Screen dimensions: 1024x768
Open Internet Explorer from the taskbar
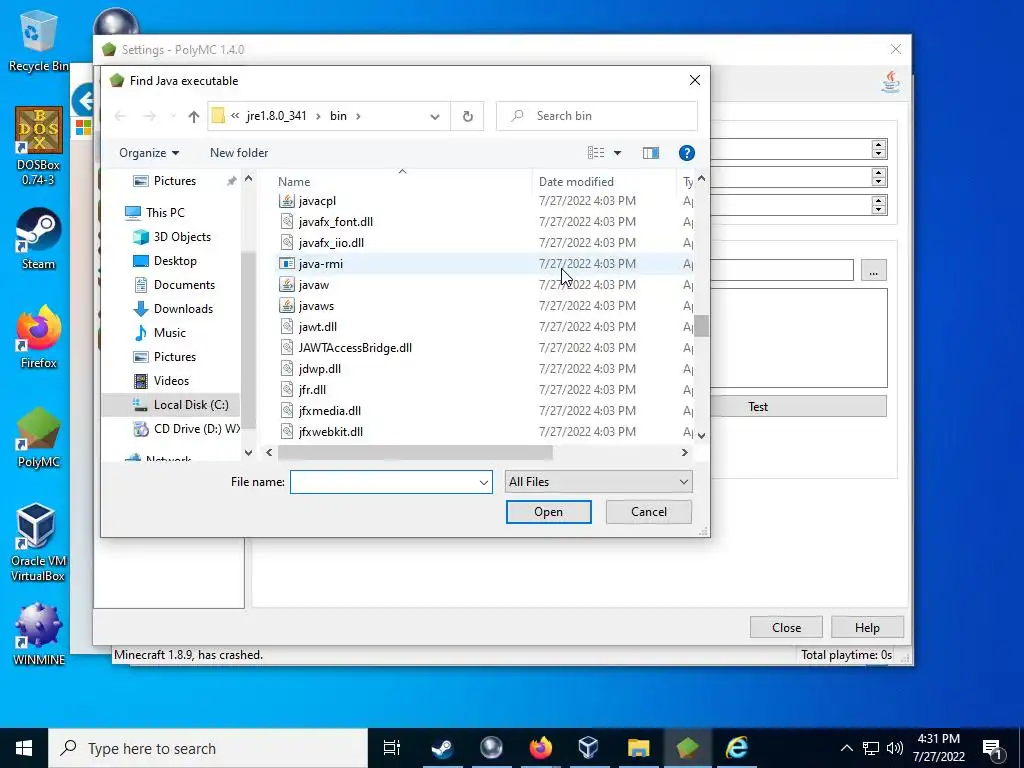click(x=736, y=748)
